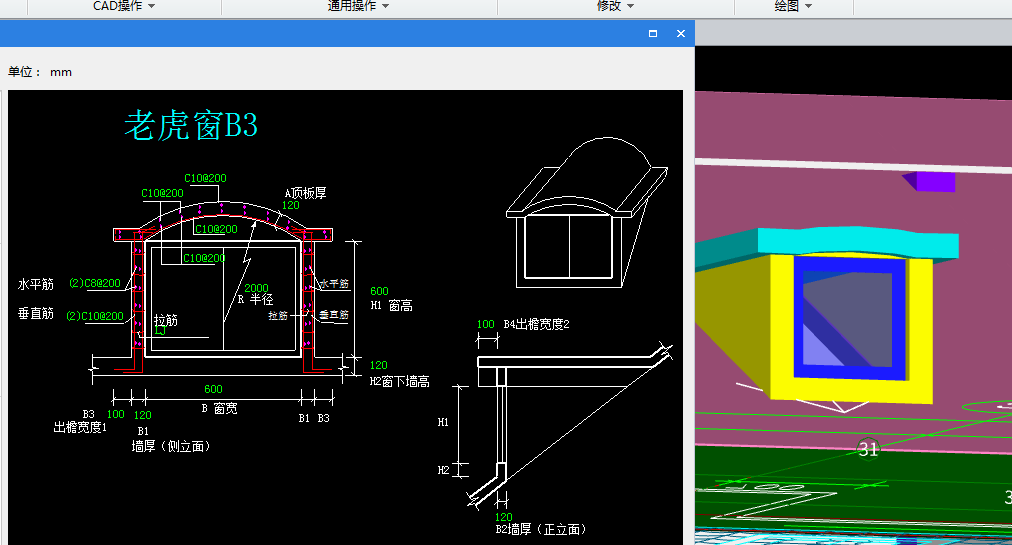Click the A顶板厚 label text
The image size is (1012, 545).
click(305, 193)
